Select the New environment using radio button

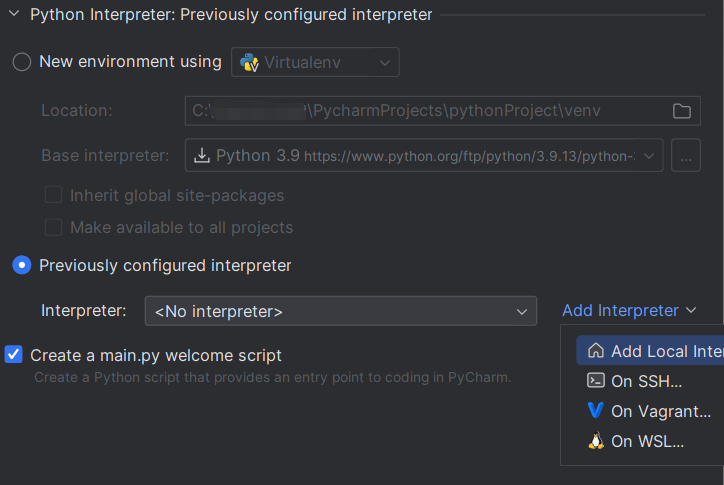point(22,62)
